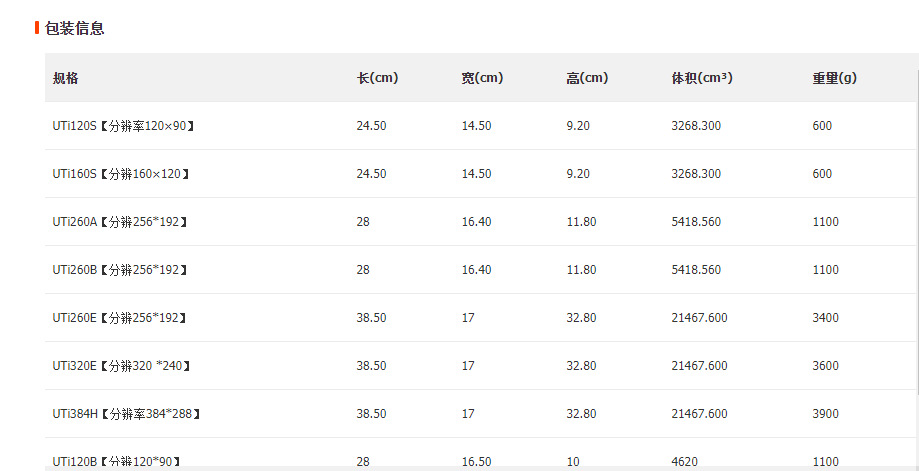Click the 长(cm) column header
This screenshot has width=919, height=471.
coord(377,78)
